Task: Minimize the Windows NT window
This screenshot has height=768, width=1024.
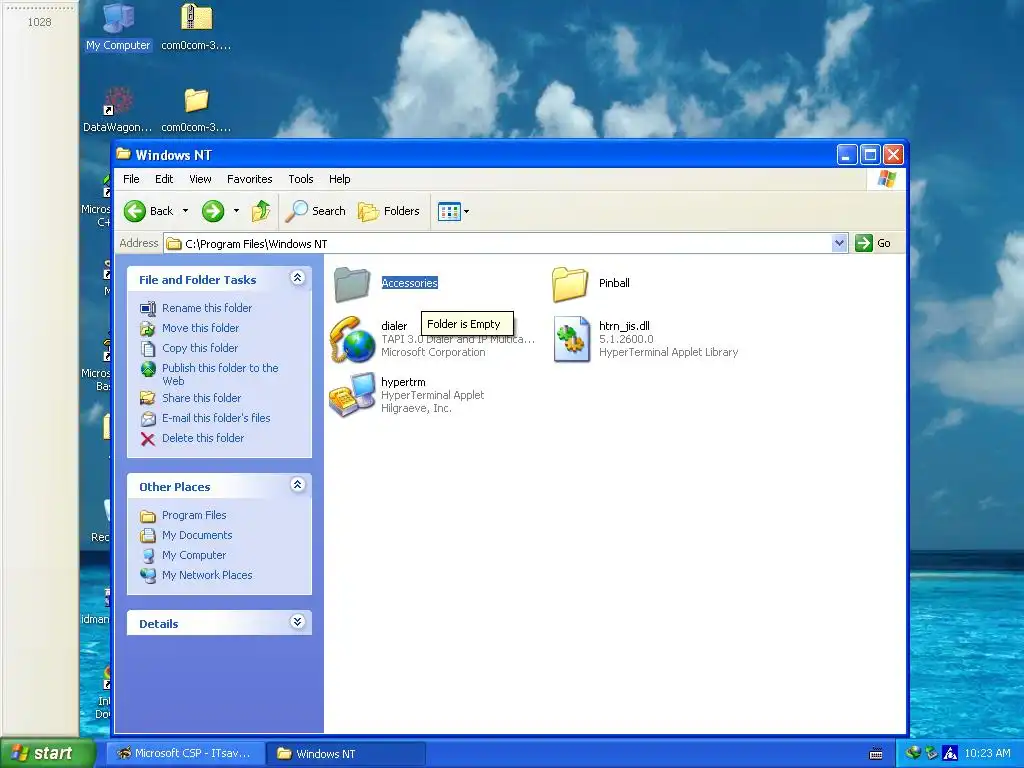Action: pyautogui.click(x=847, y=155)
